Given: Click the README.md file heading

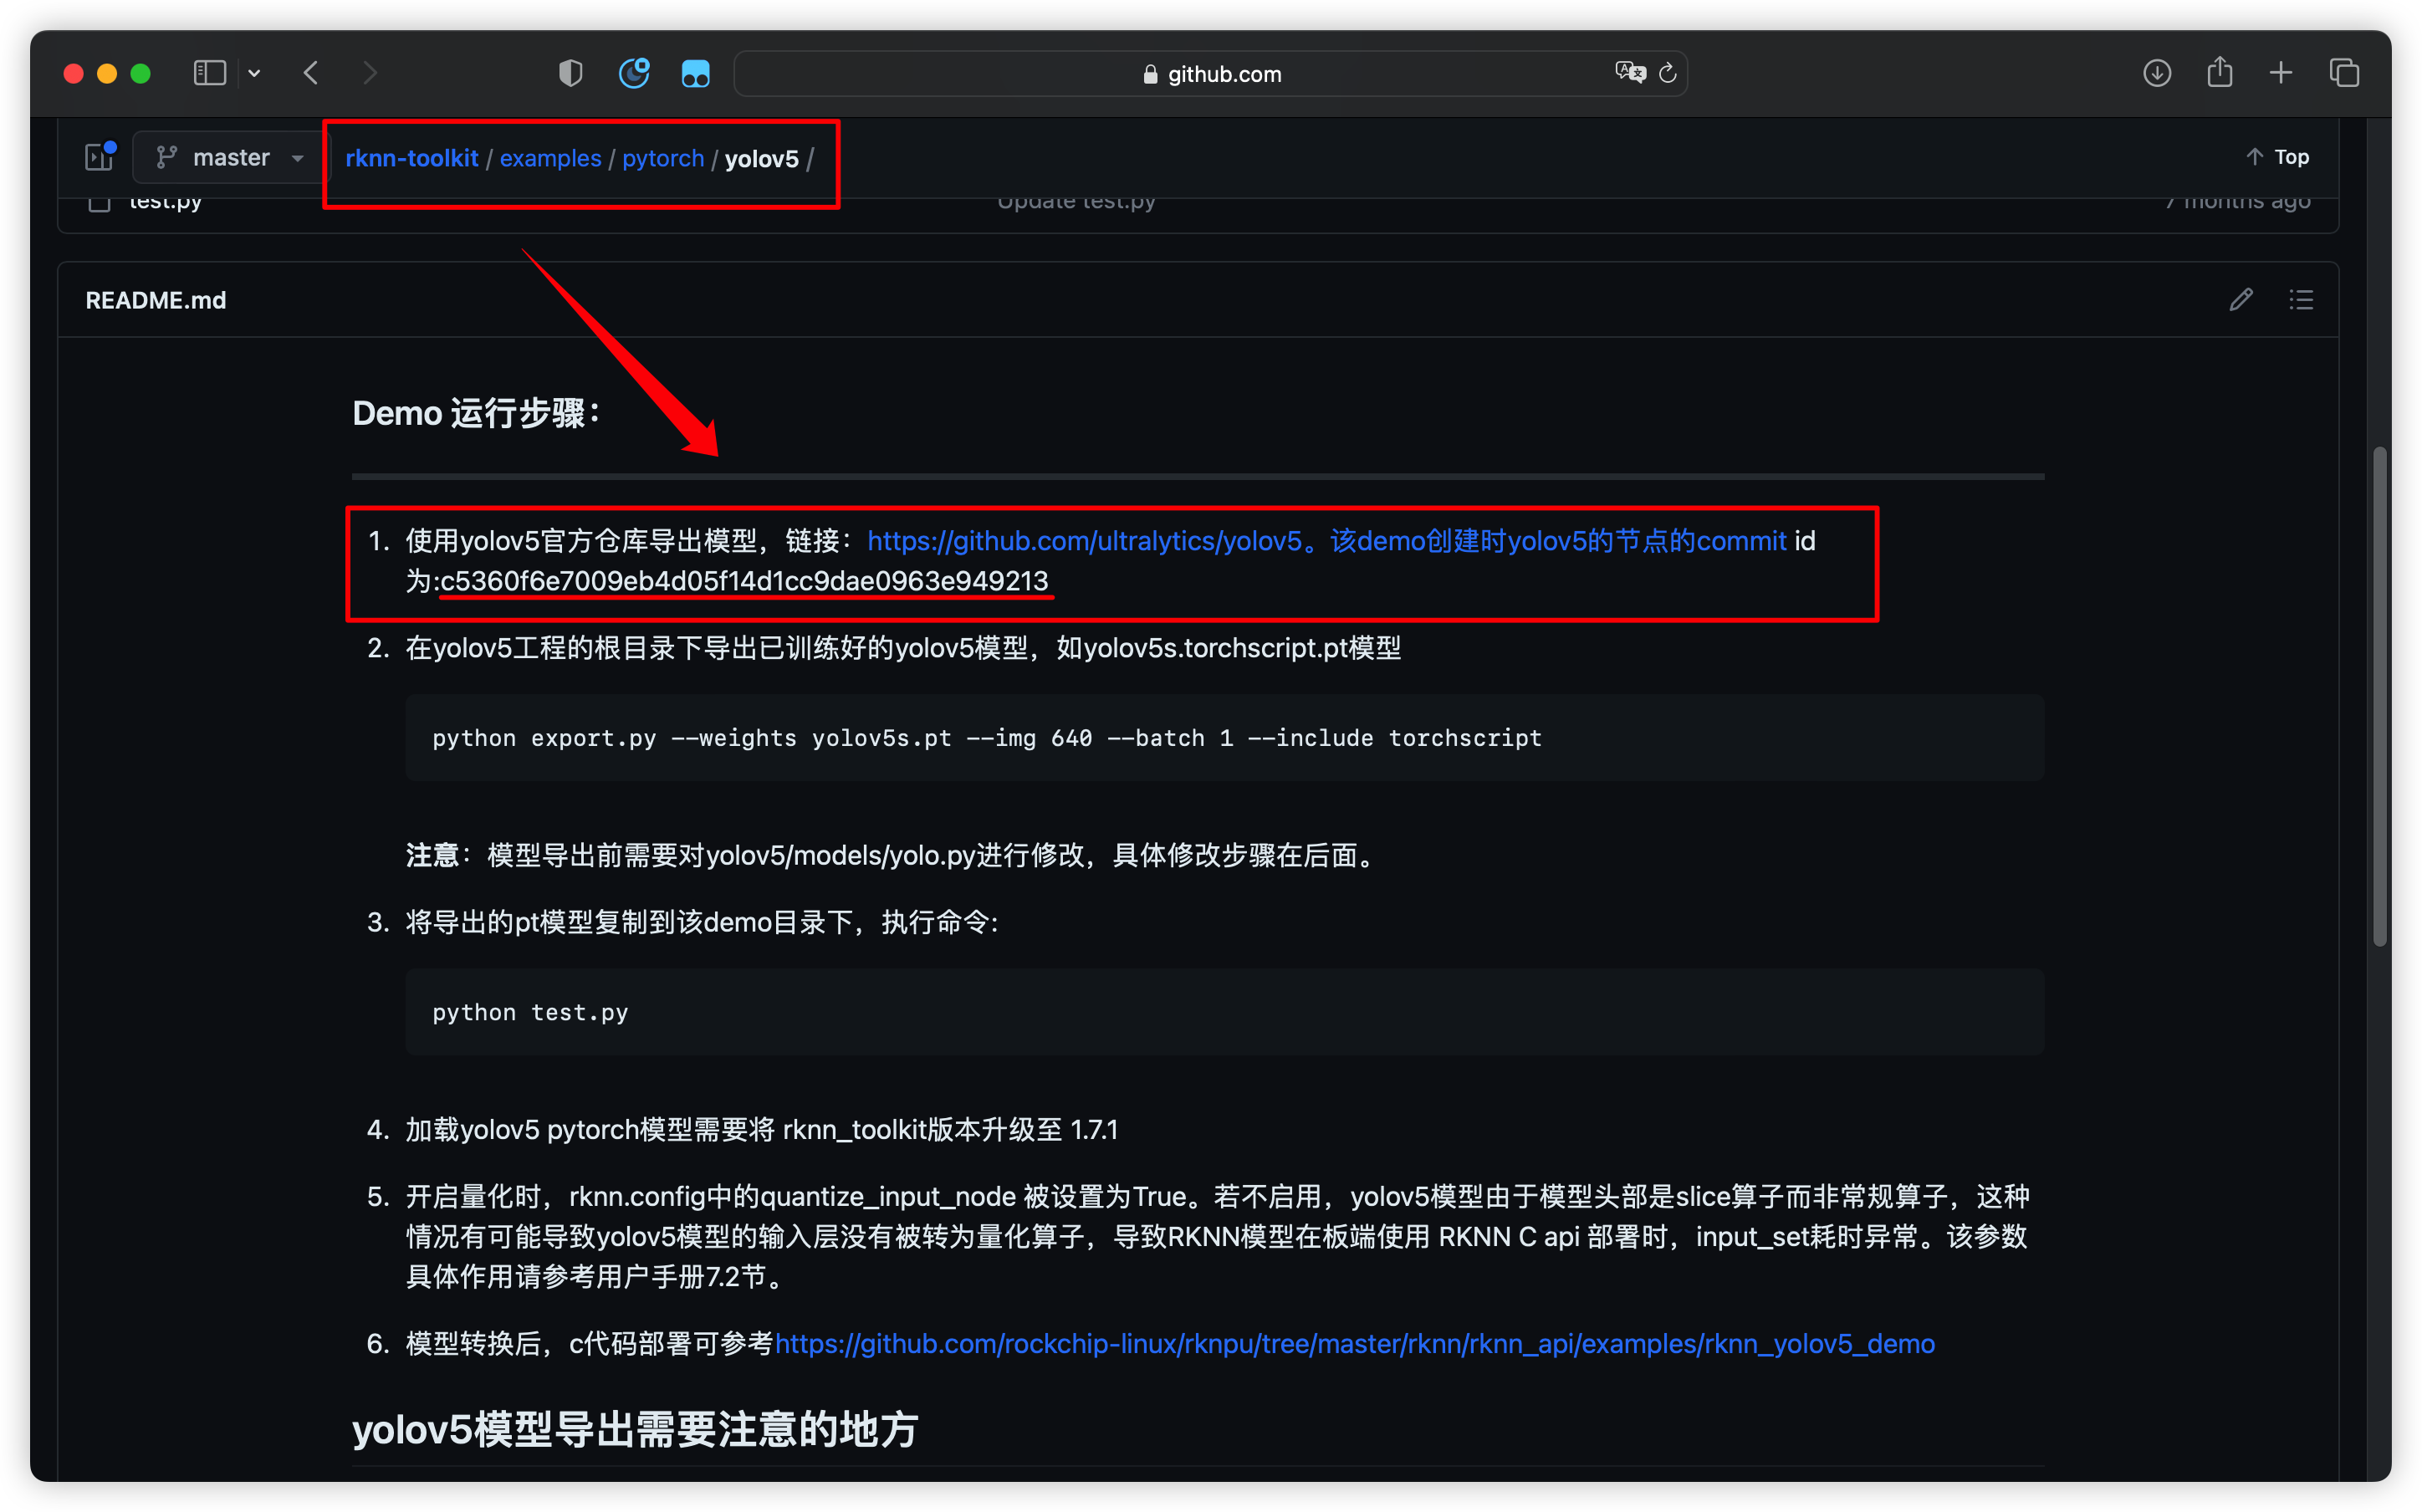Looking at the screenshot, I should 156,300.
